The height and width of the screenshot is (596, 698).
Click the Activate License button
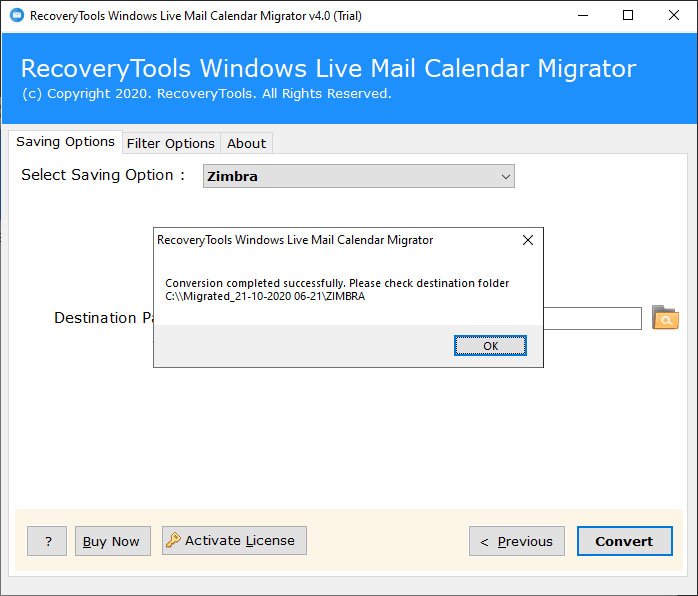(234, 540)
